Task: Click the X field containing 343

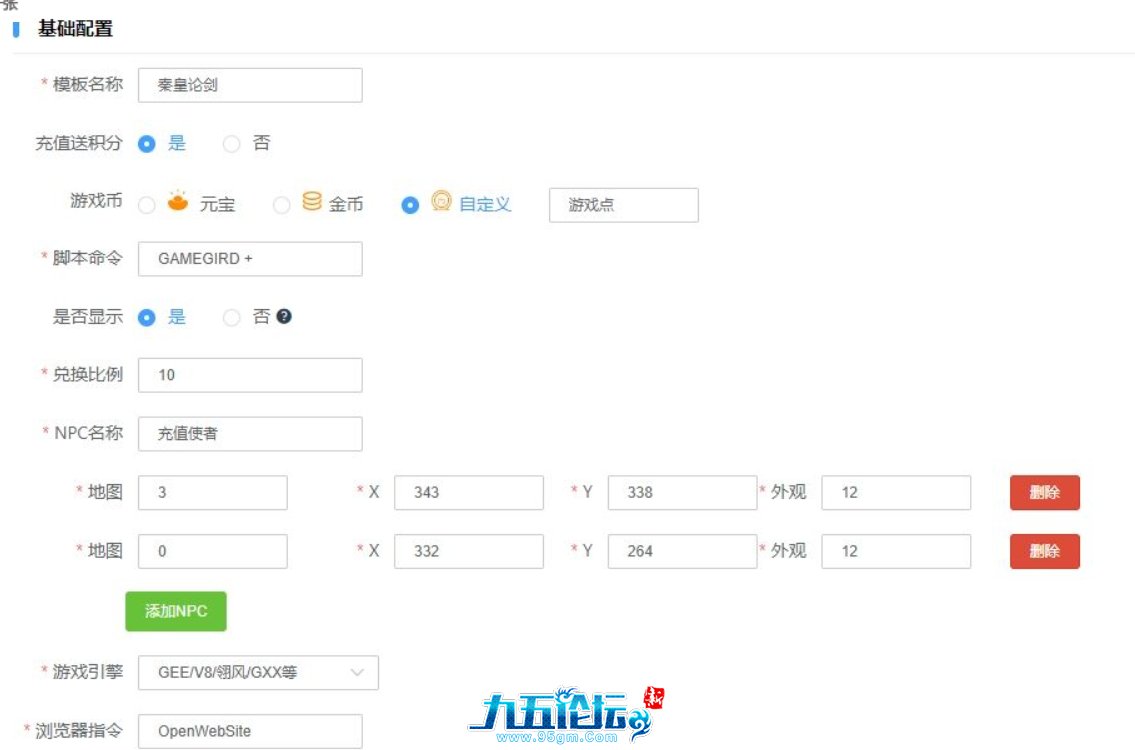Action: coord(469,492)
